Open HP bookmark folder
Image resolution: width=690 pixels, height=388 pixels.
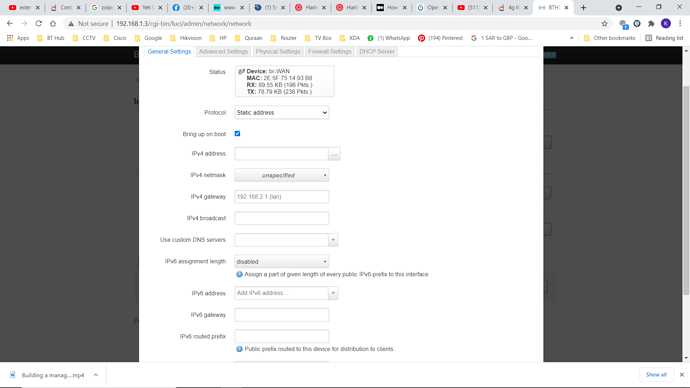tap(218, 38)
